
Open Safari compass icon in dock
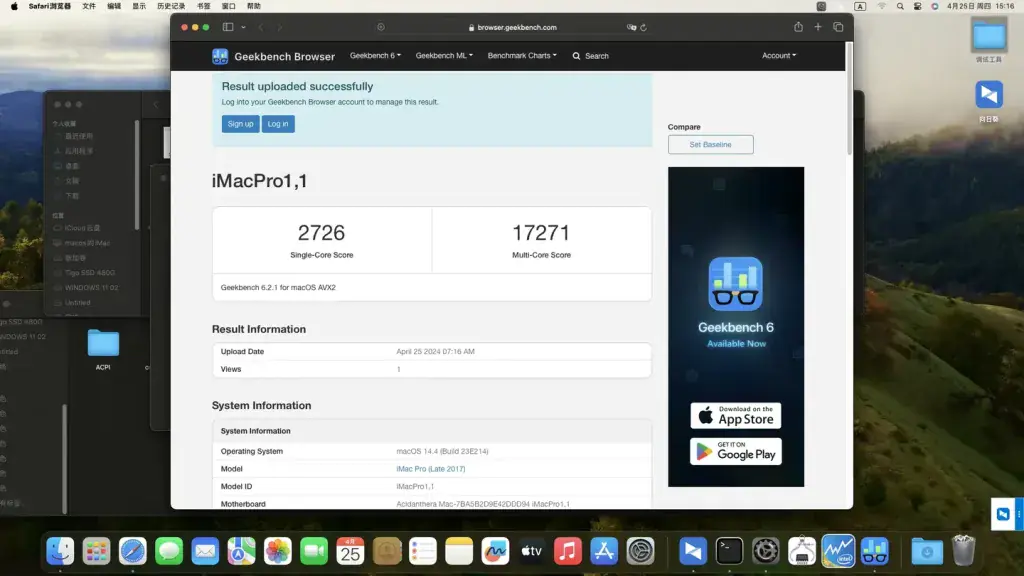click(133, 551)
